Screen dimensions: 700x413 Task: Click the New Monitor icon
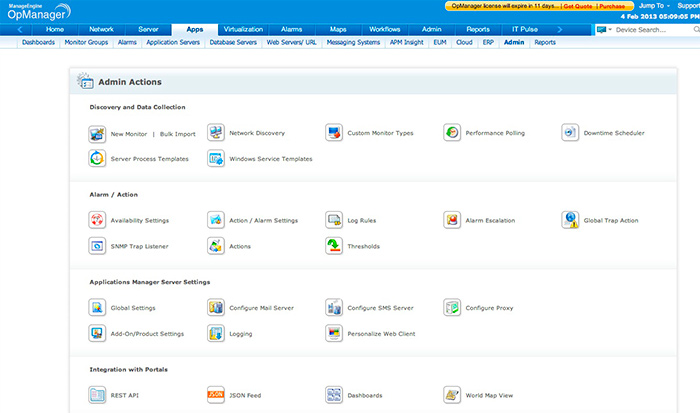[97, 133]
